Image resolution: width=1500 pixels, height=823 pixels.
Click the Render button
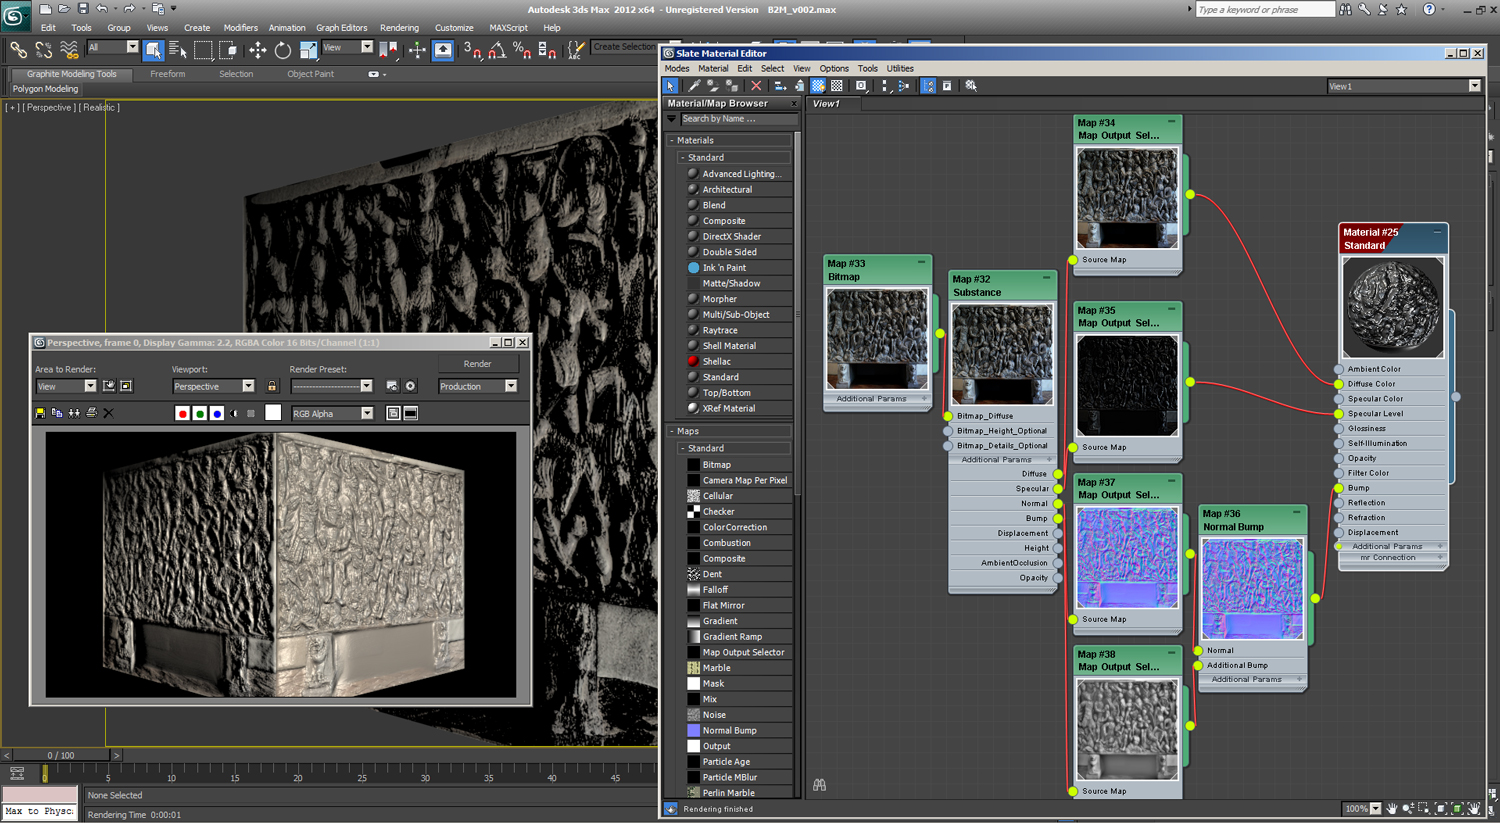(477, 364)
